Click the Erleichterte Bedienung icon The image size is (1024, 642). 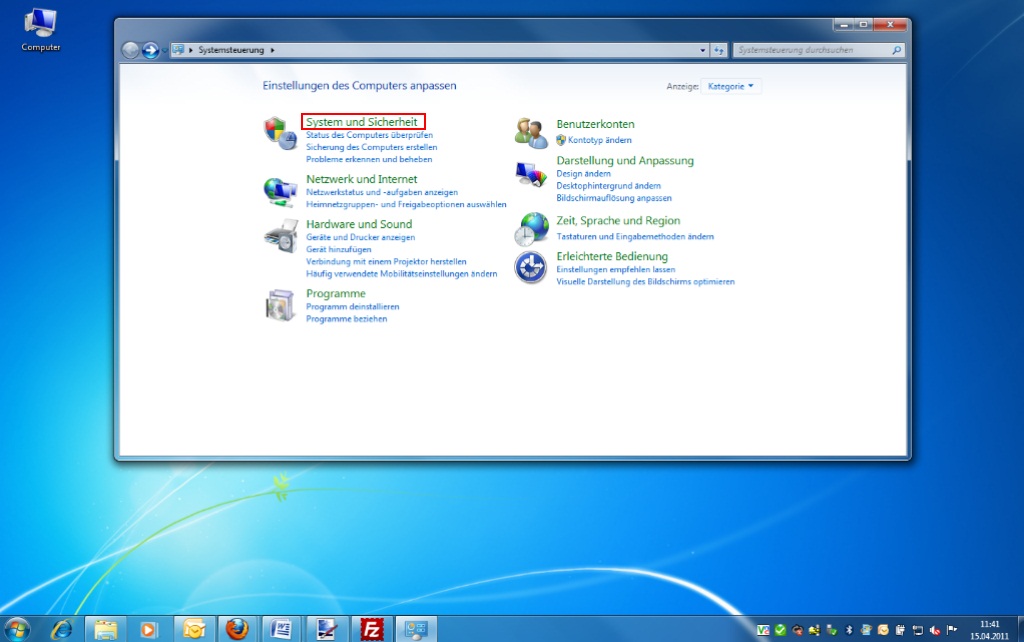[x=531, y=267]
